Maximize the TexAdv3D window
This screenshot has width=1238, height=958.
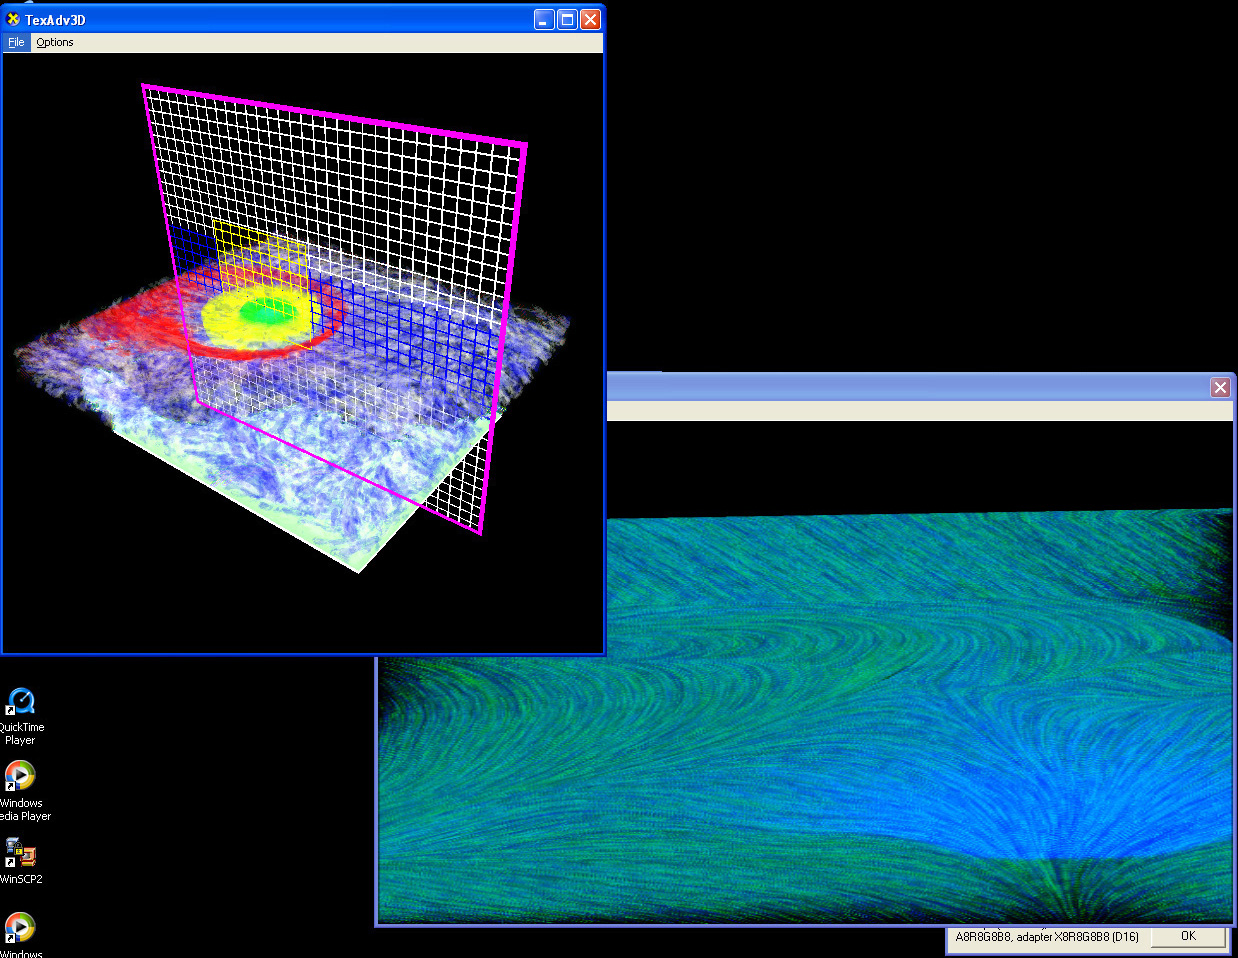click(x=567, y=19)
